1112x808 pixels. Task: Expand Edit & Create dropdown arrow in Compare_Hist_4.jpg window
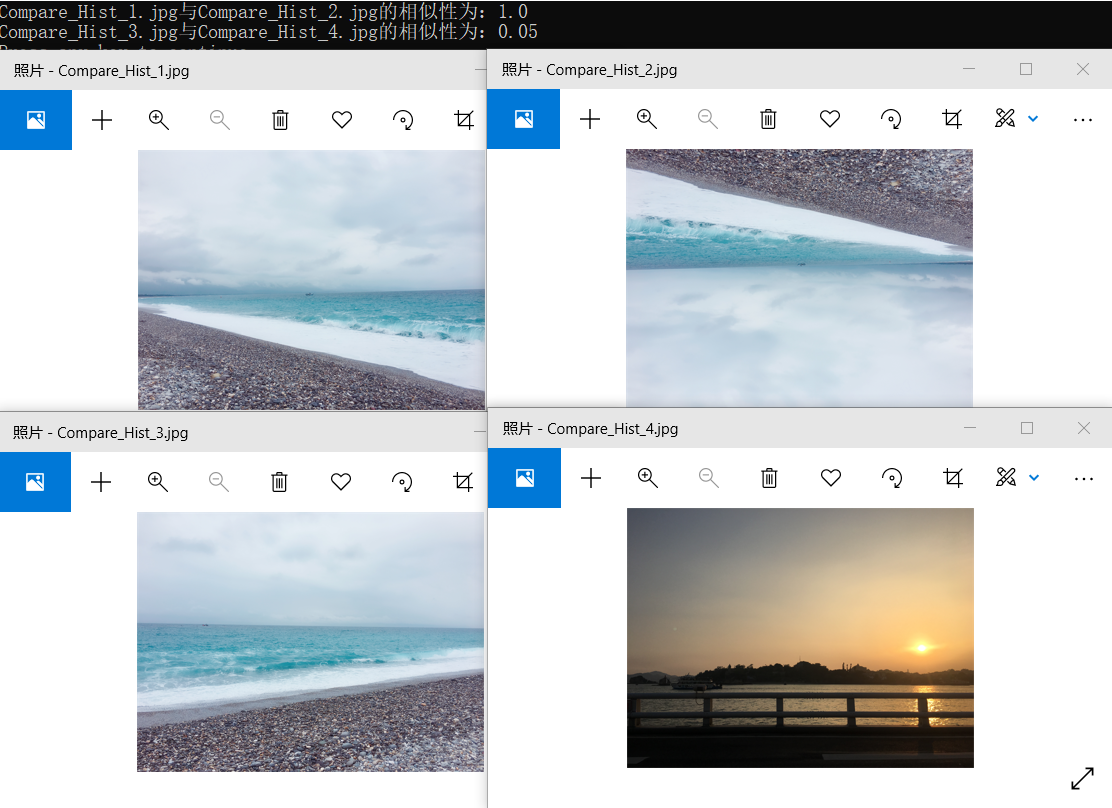pyautogui.click(x=1034, y=478)
